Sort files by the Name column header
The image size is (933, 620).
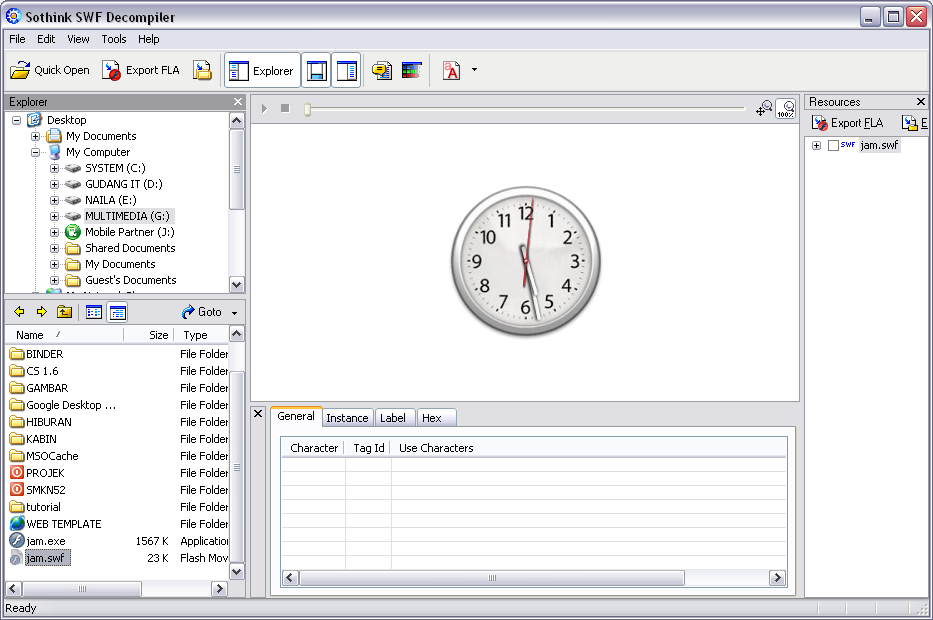click(64, 335)
